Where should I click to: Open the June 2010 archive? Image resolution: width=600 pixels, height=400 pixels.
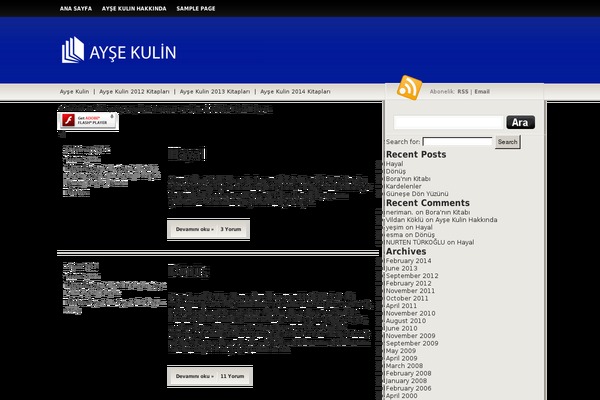[401, 328]
